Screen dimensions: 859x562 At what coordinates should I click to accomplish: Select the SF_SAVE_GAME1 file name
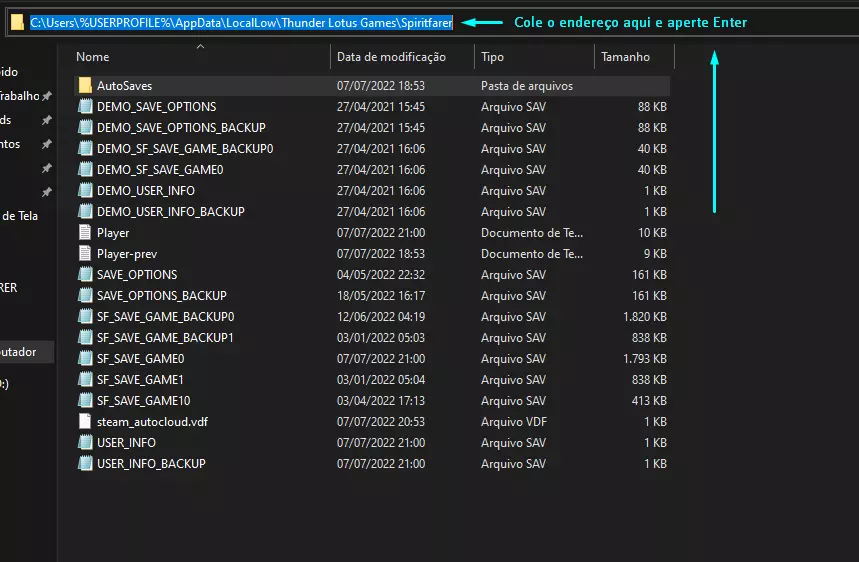[140, 380]
